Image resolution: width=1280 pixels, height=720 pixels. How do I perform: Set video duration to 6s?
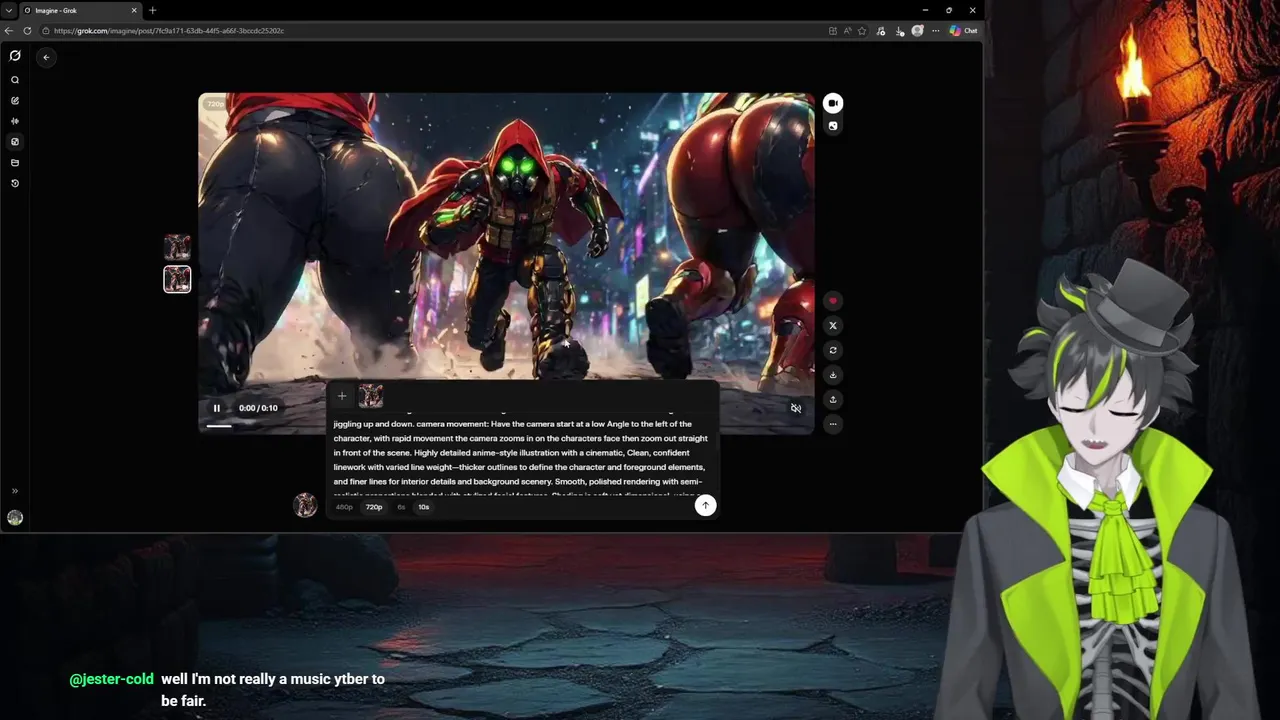tap(401, 507)
